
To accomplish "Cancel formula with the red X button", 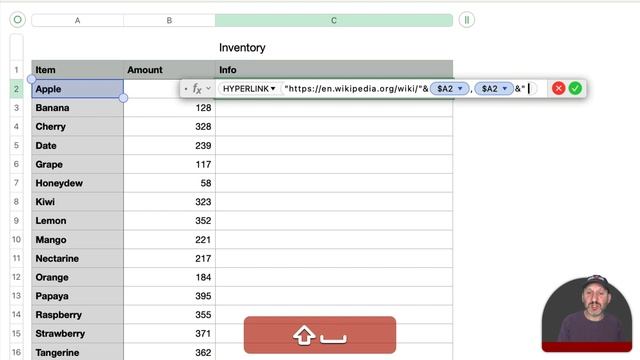I will click(558, 89).
